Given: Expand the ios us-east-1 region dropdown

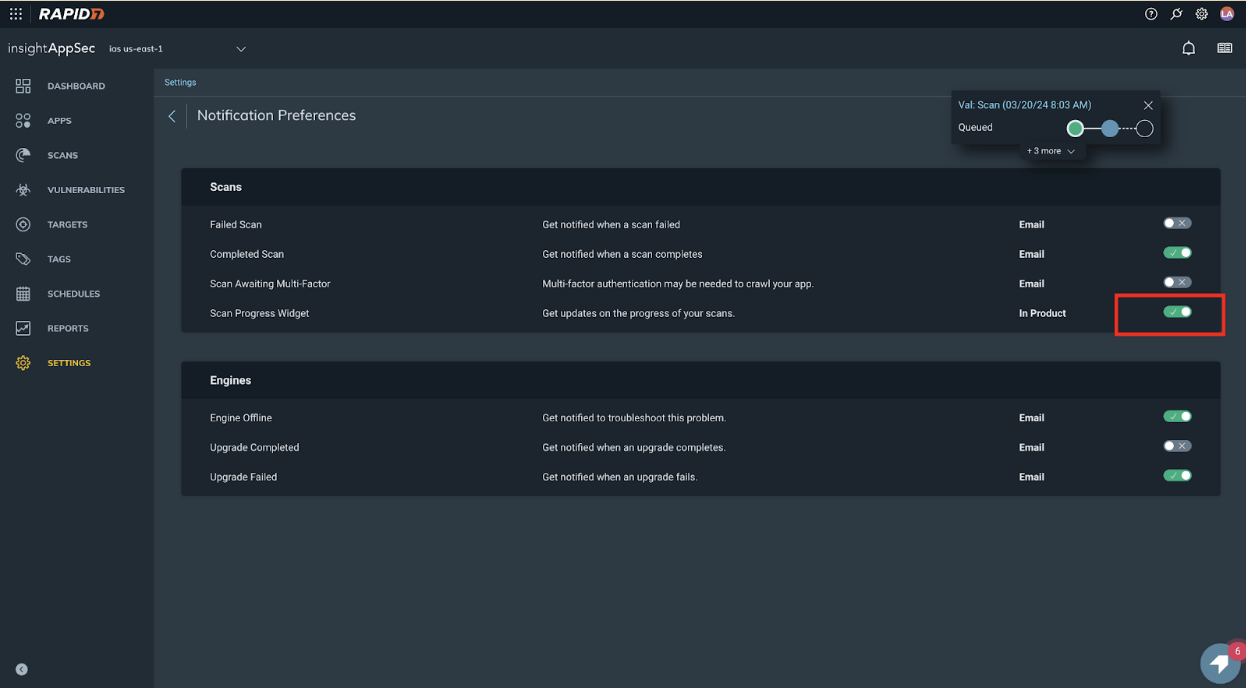Looking at the screenshot, I should coord(240,49).
